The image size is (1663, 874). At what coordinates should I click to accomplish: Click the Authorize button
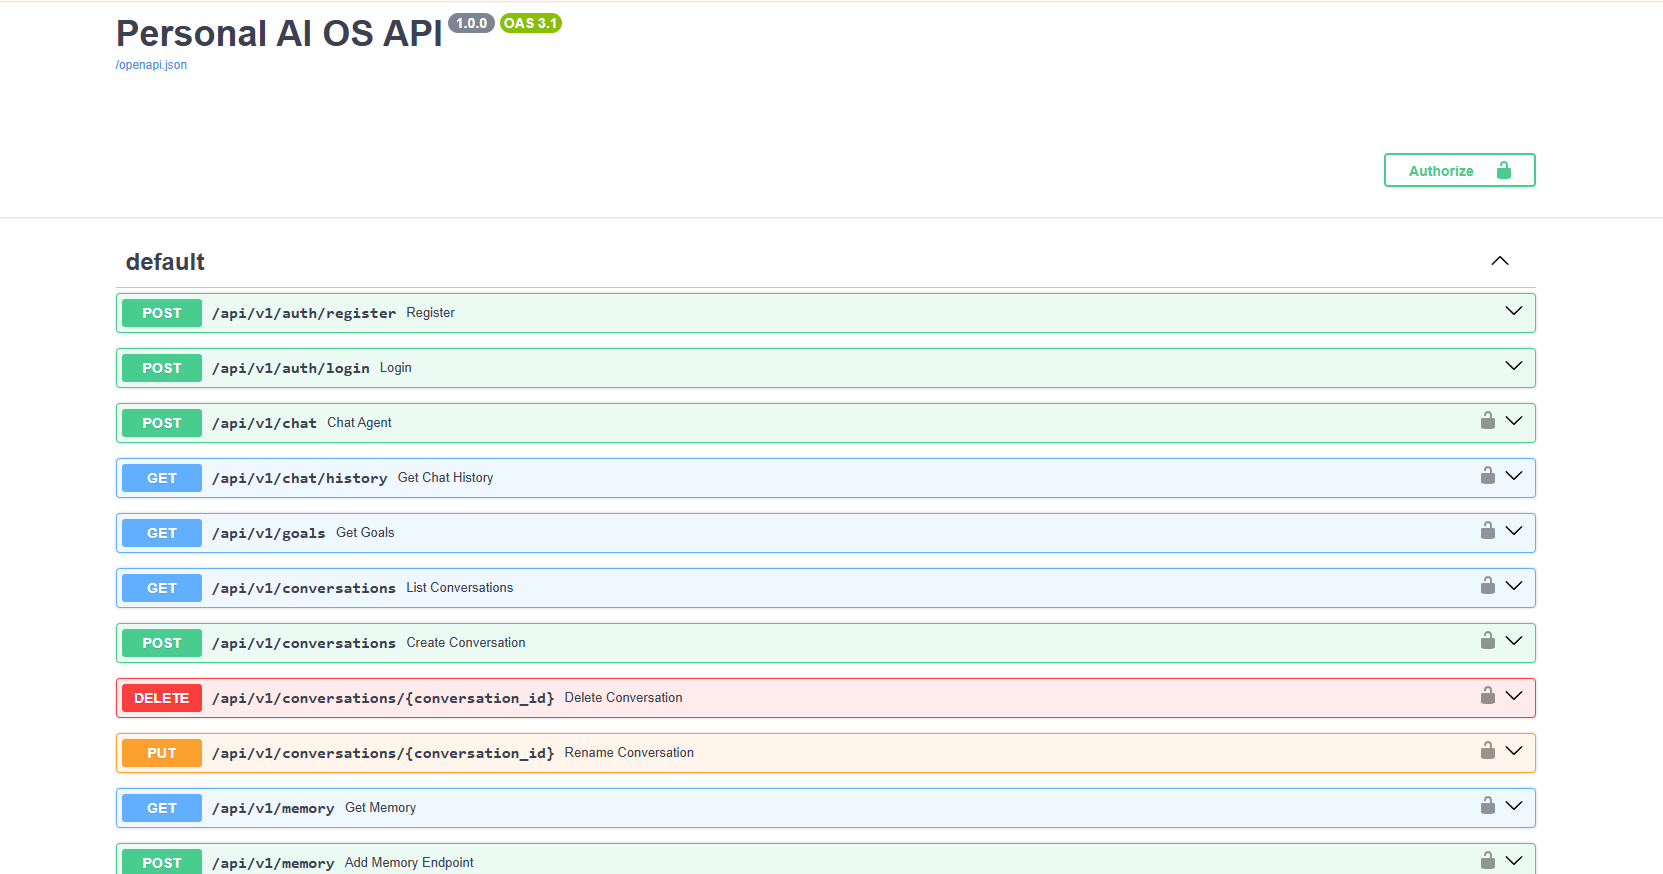click(1459, 170)
